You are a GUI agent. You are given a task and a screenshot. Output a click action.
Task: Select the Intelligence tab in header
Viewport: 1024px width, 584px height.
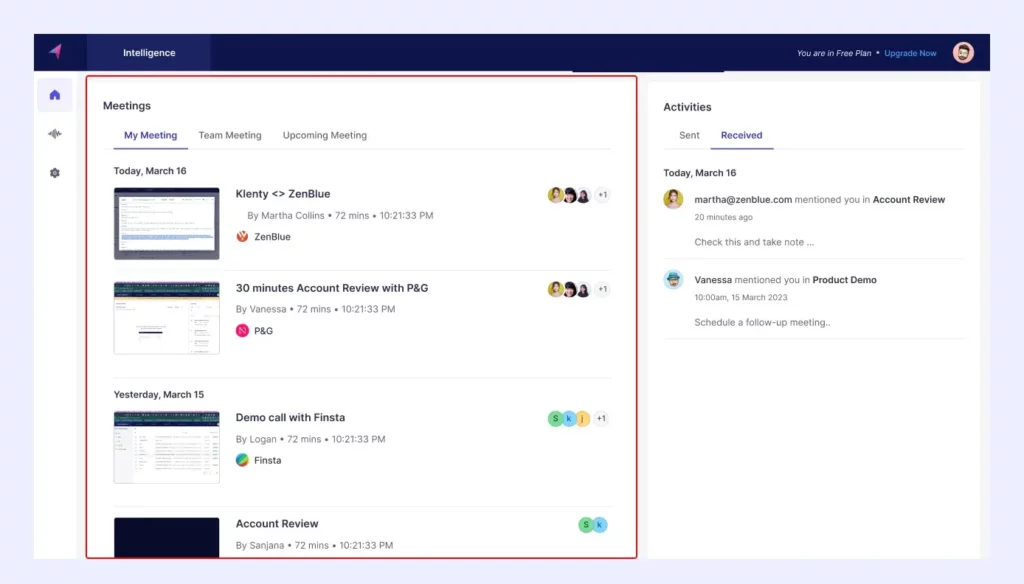click(x=149, y=52)
